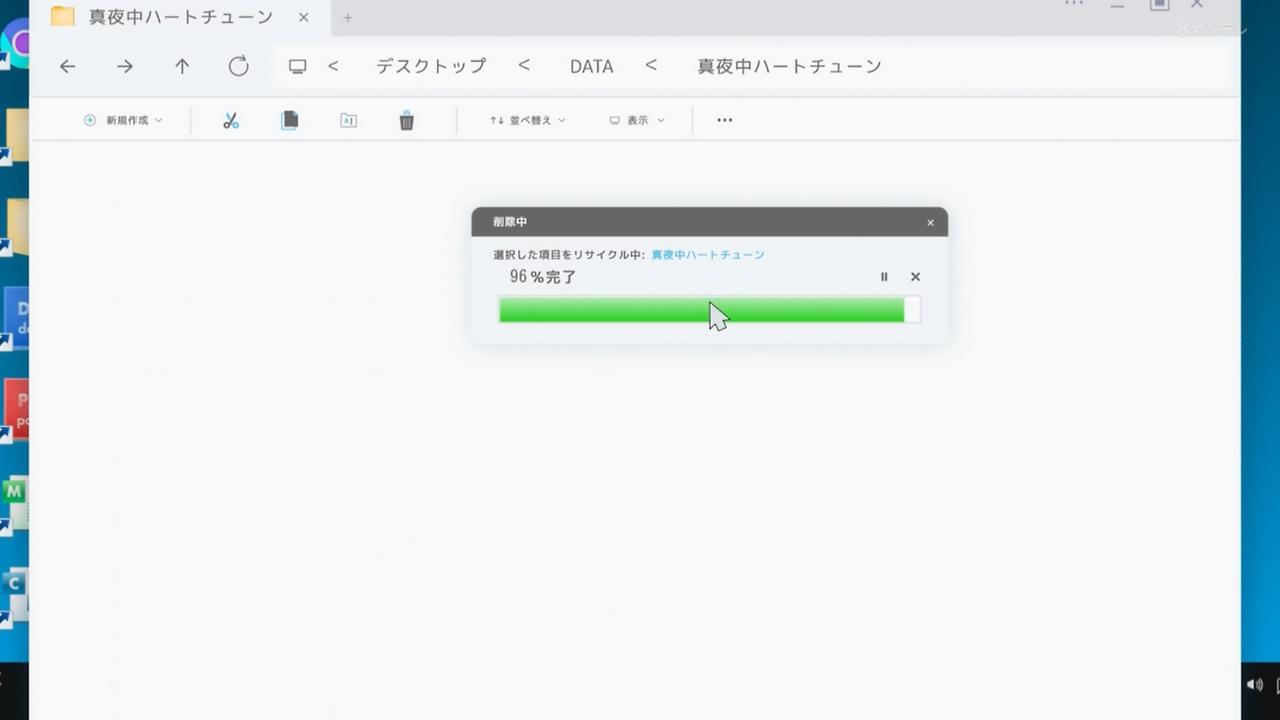
Task: Click the back navigation arrow
Action: (x=67, y=67)
